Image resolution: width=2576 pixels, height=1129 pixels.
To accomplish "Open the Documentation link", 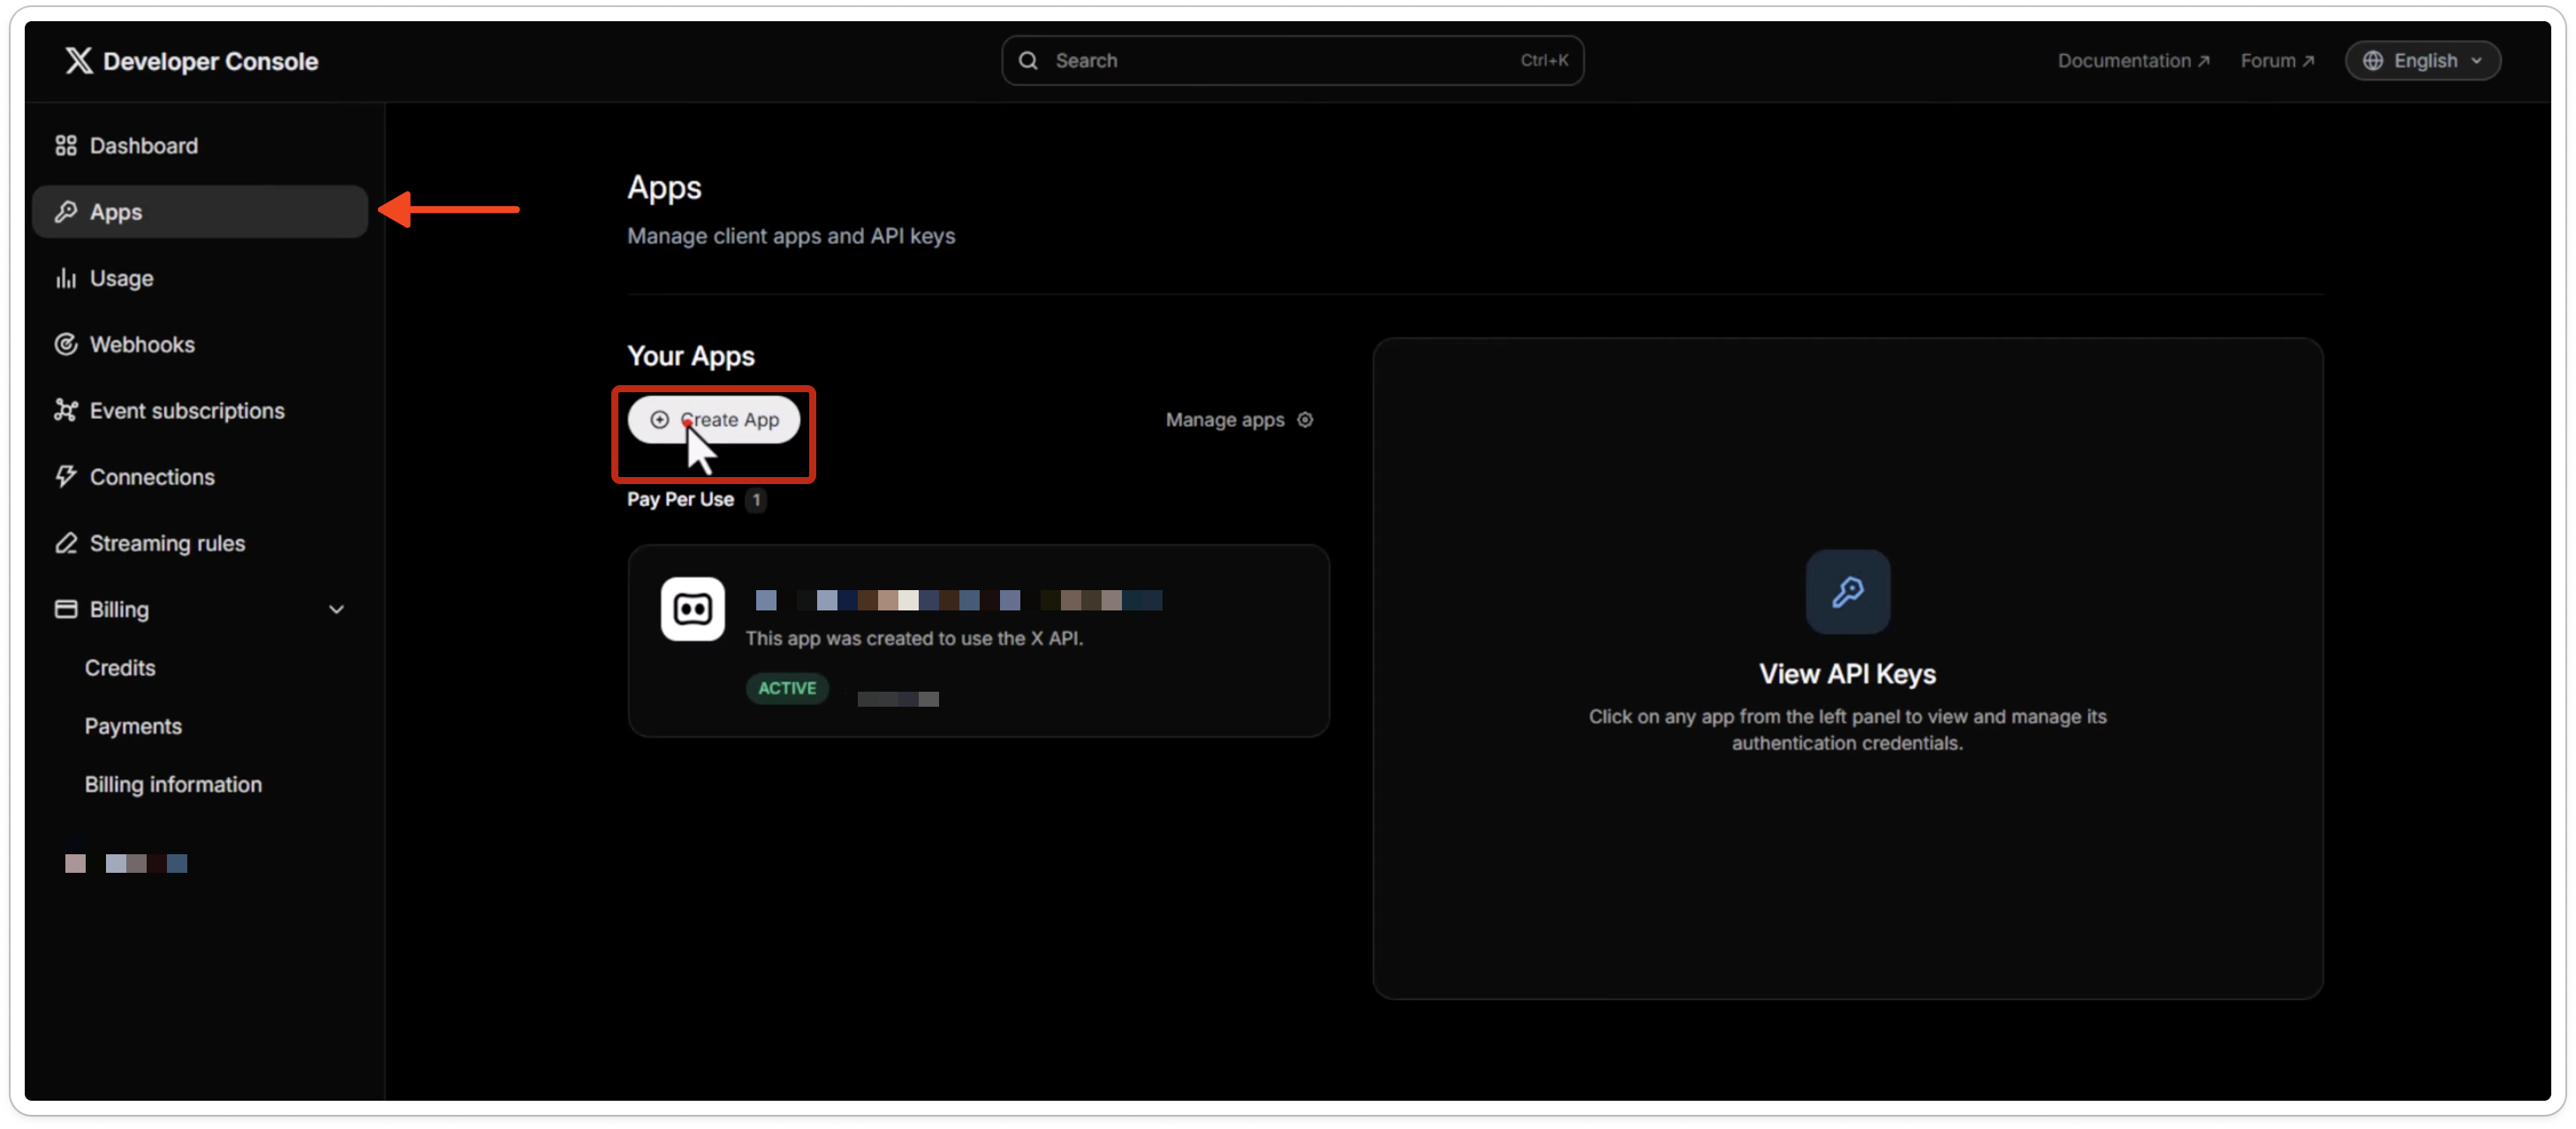I will coord(2133,61).
